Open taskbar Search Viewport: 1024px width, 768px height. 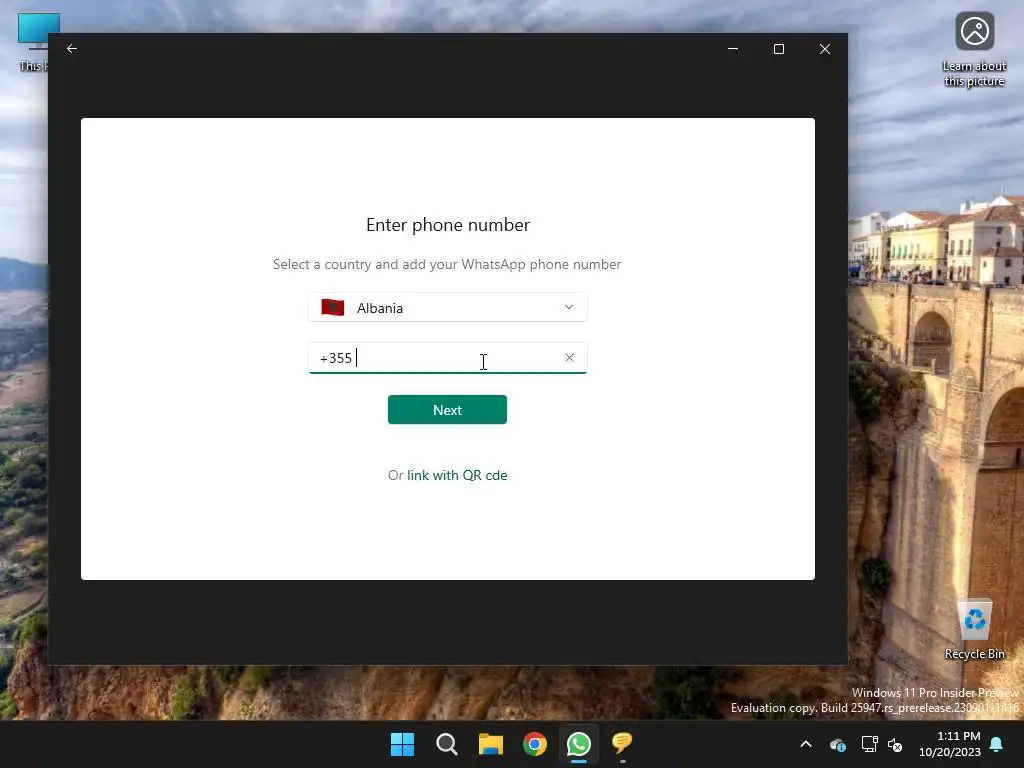(447, 744)
